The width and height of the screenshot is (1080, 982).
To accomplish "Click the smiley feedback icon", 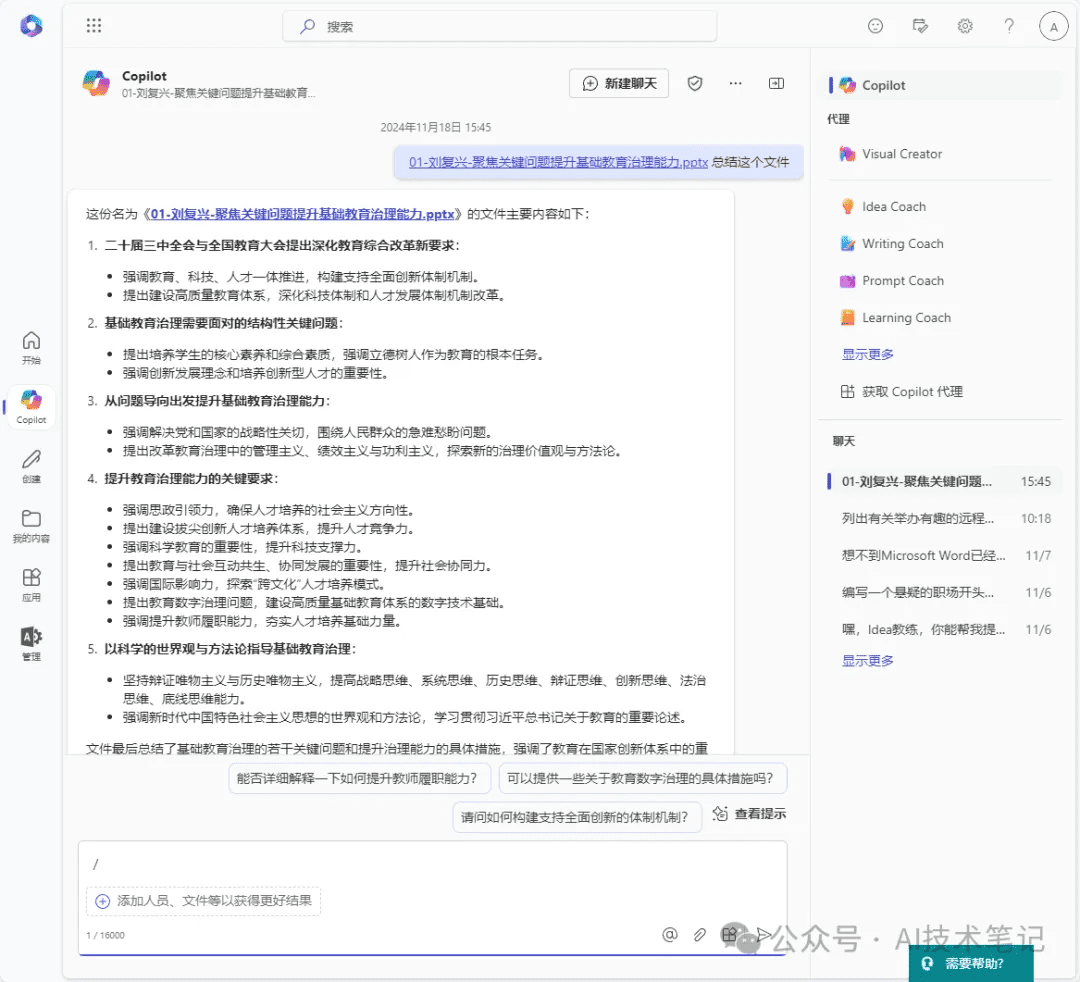I will point(876,27).
